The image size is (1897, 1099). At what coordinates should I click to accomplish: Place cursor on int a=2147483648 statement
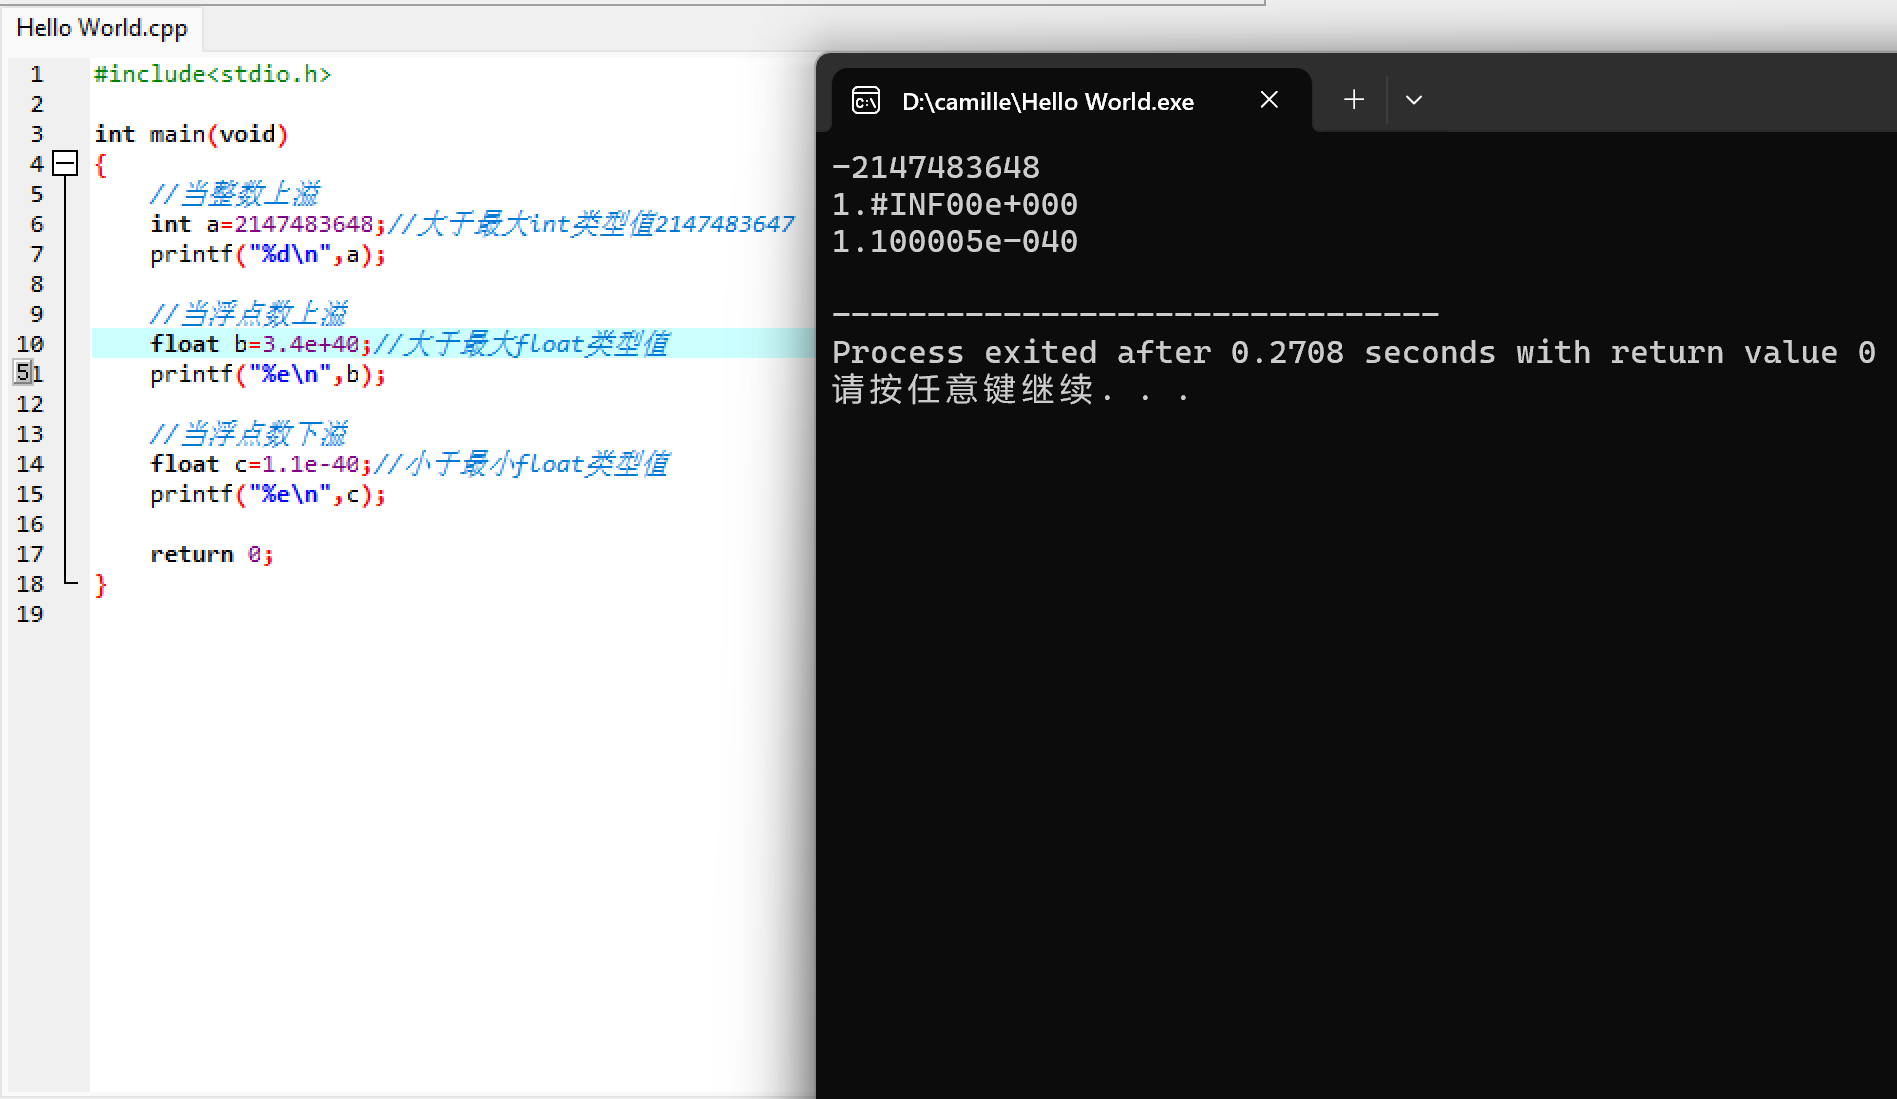click(268, 224)
